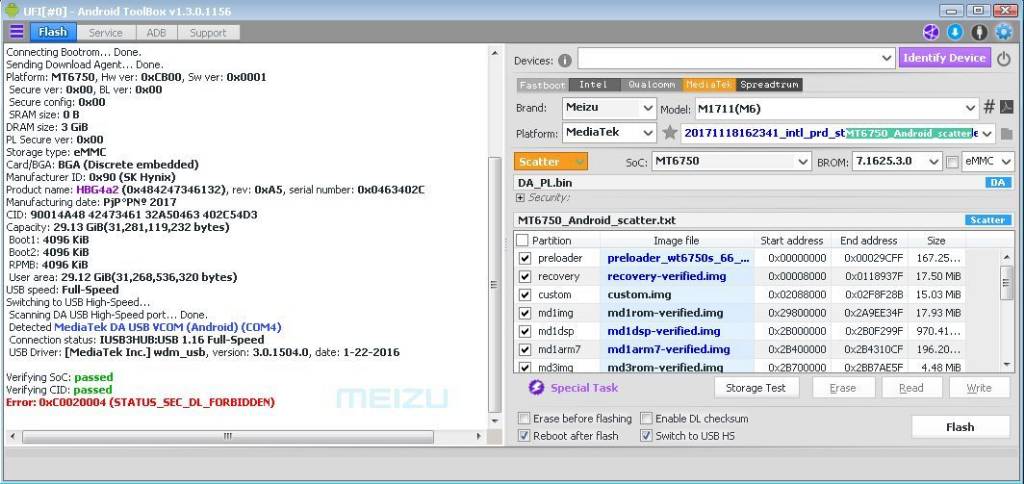Open the BROM version dropdown
Screen dimensions: 1024x484
coord(897,161)
